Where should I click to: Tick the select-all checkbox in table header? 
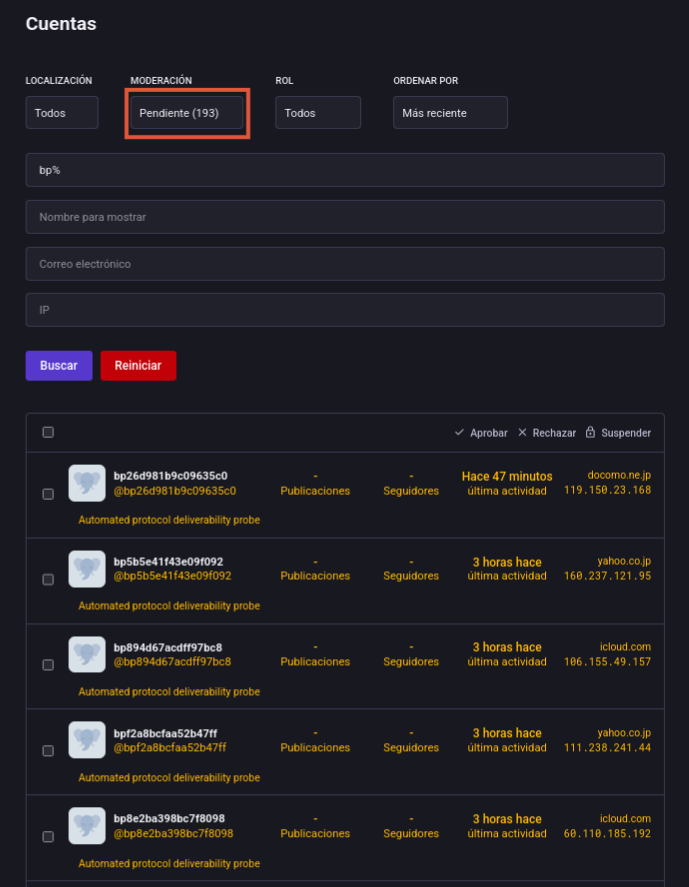[x=48, y=432]
